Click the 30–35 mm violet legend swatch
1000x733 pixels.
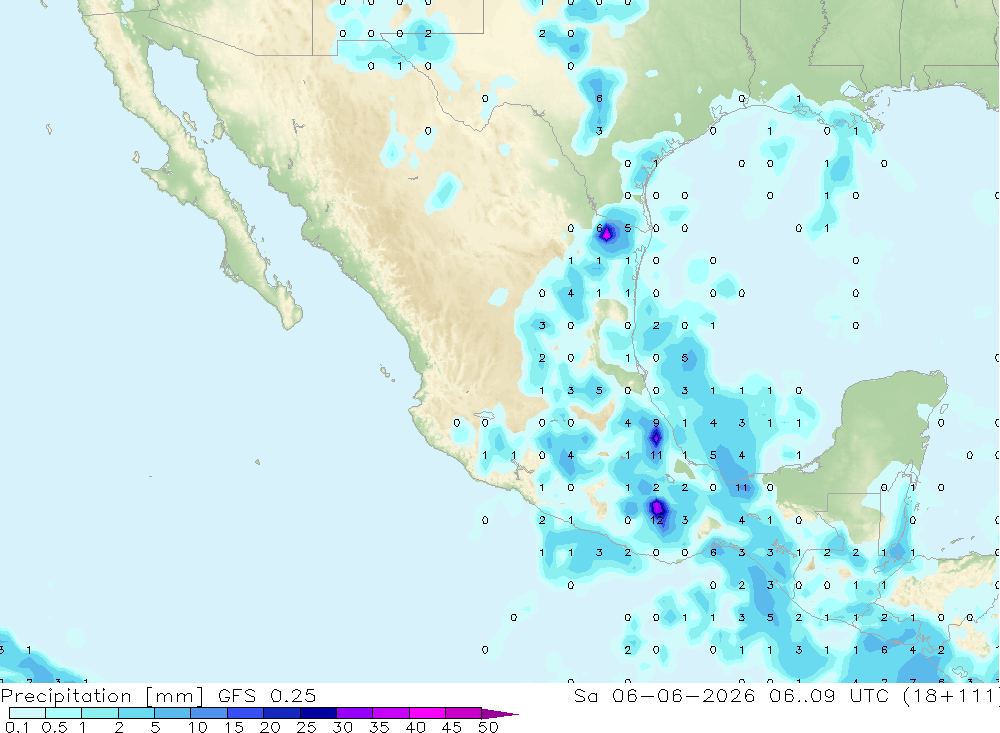click(x=355, y=713)
